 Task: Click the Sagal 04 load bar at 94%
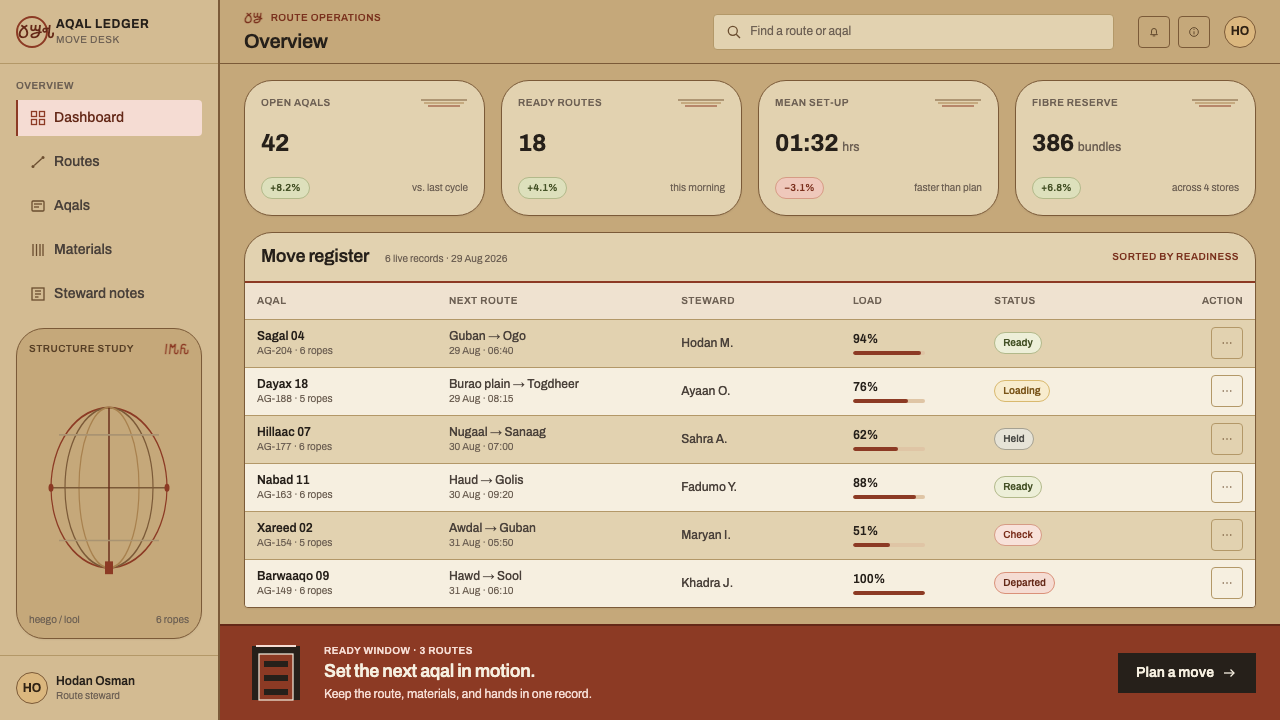[889, 353]
